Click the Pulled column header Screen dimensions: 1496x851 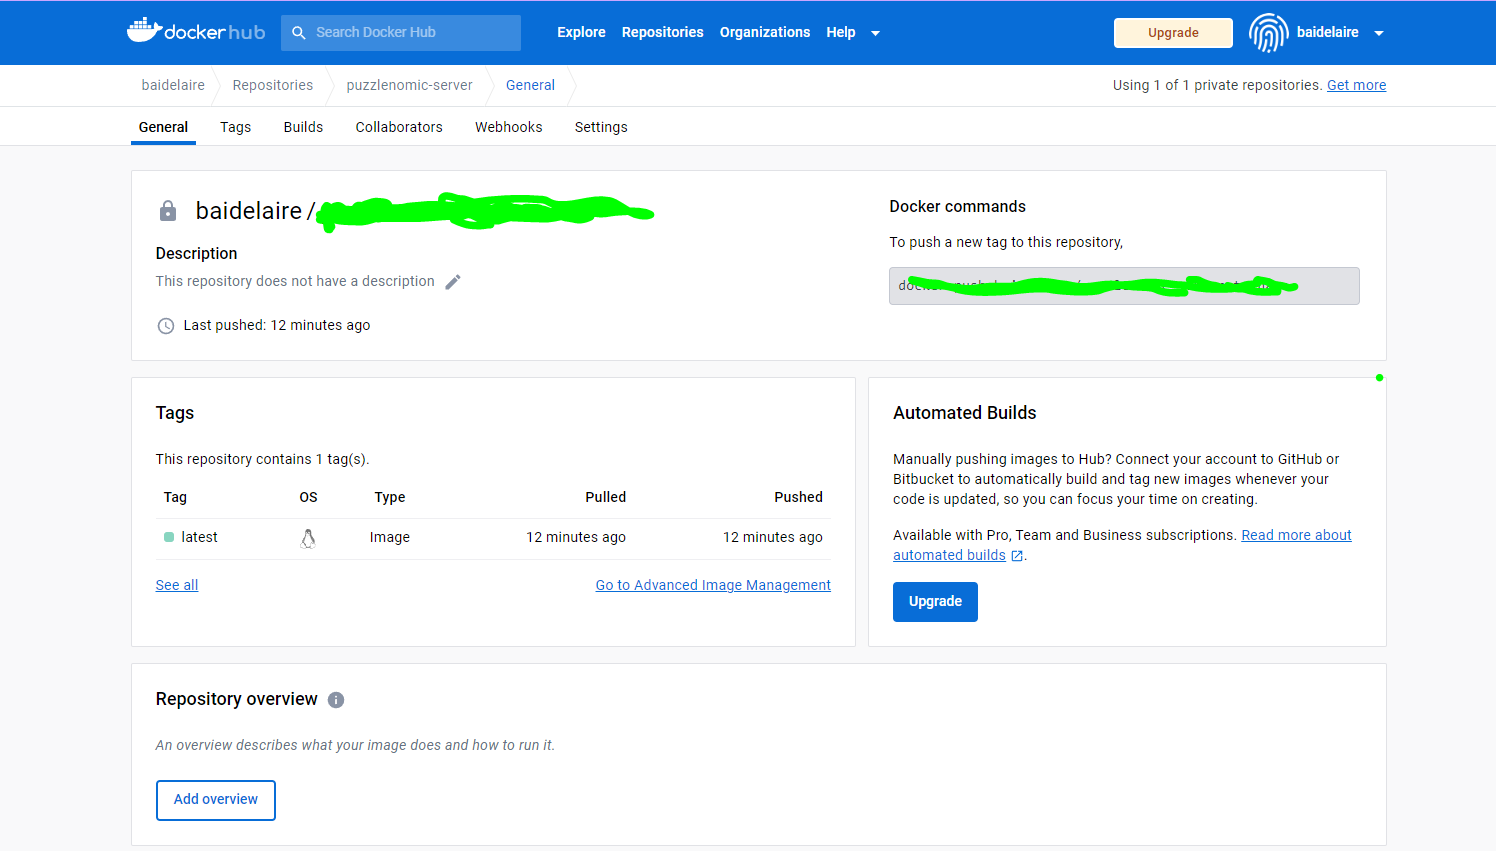[606, 498]
